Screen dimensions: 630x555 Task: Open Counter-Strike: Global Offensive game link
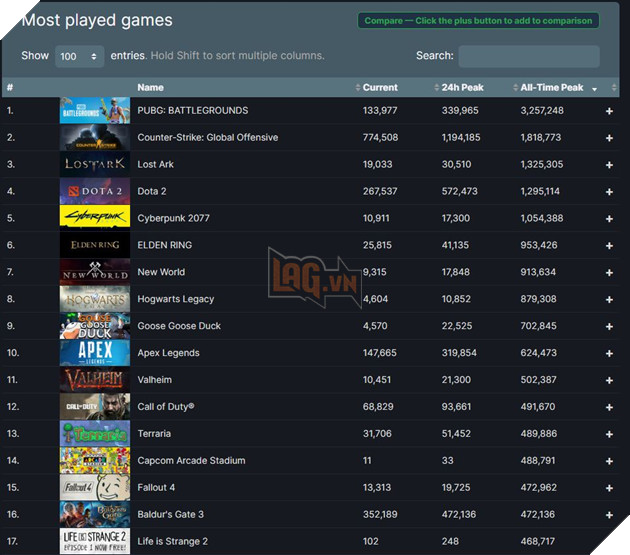208,137
